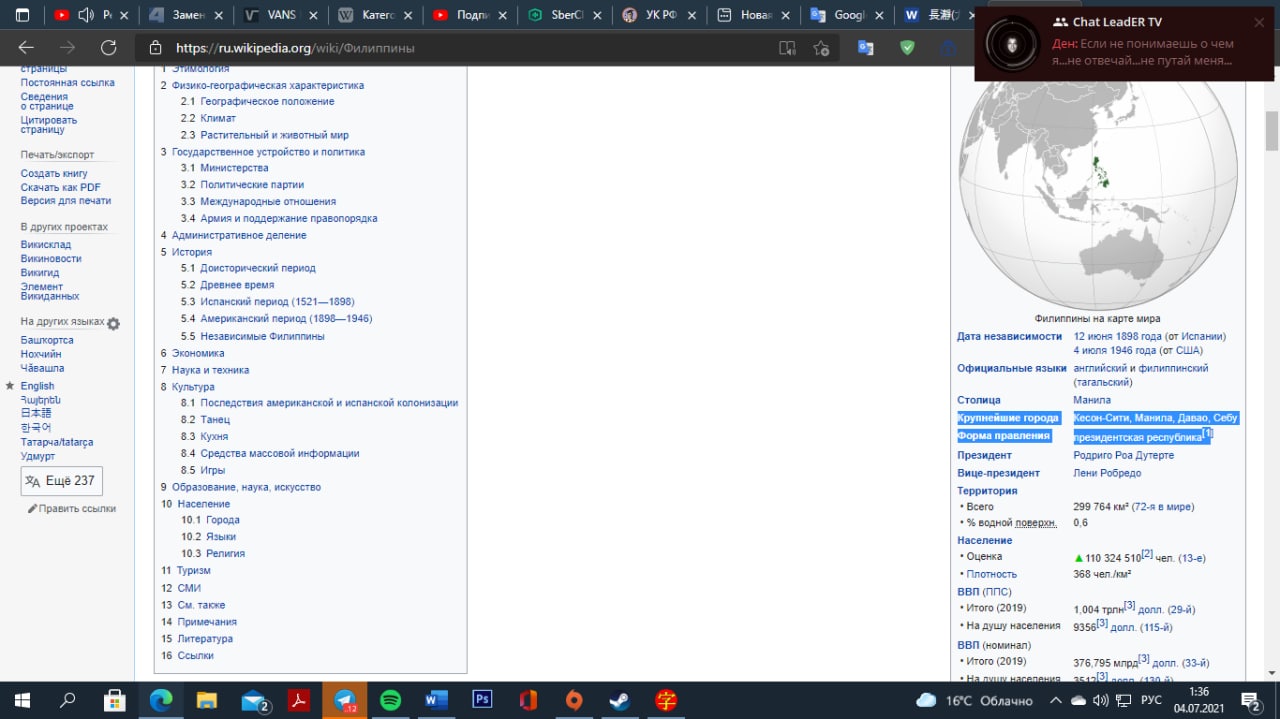Open Родриго Роа Дутерте link
This screenshot has width=1280, height=719.
tap(1123, 455)
